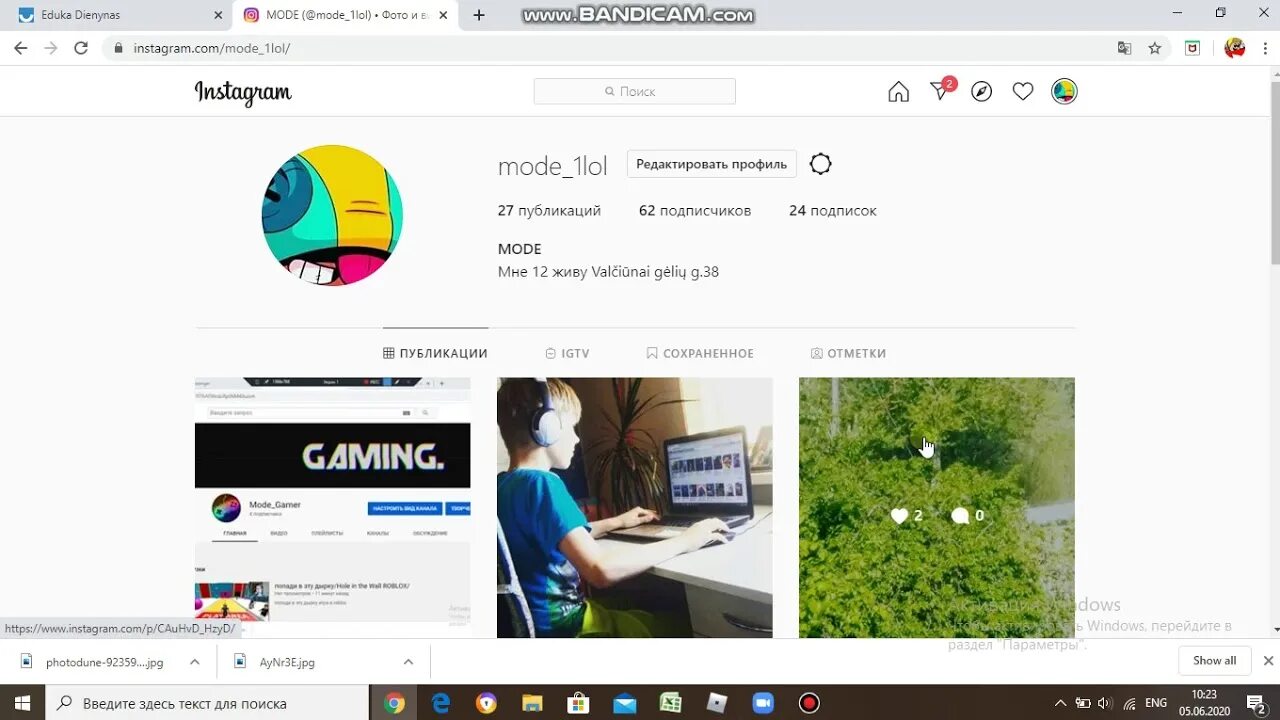
Task: Go forward in browser history
Action: 51,48
